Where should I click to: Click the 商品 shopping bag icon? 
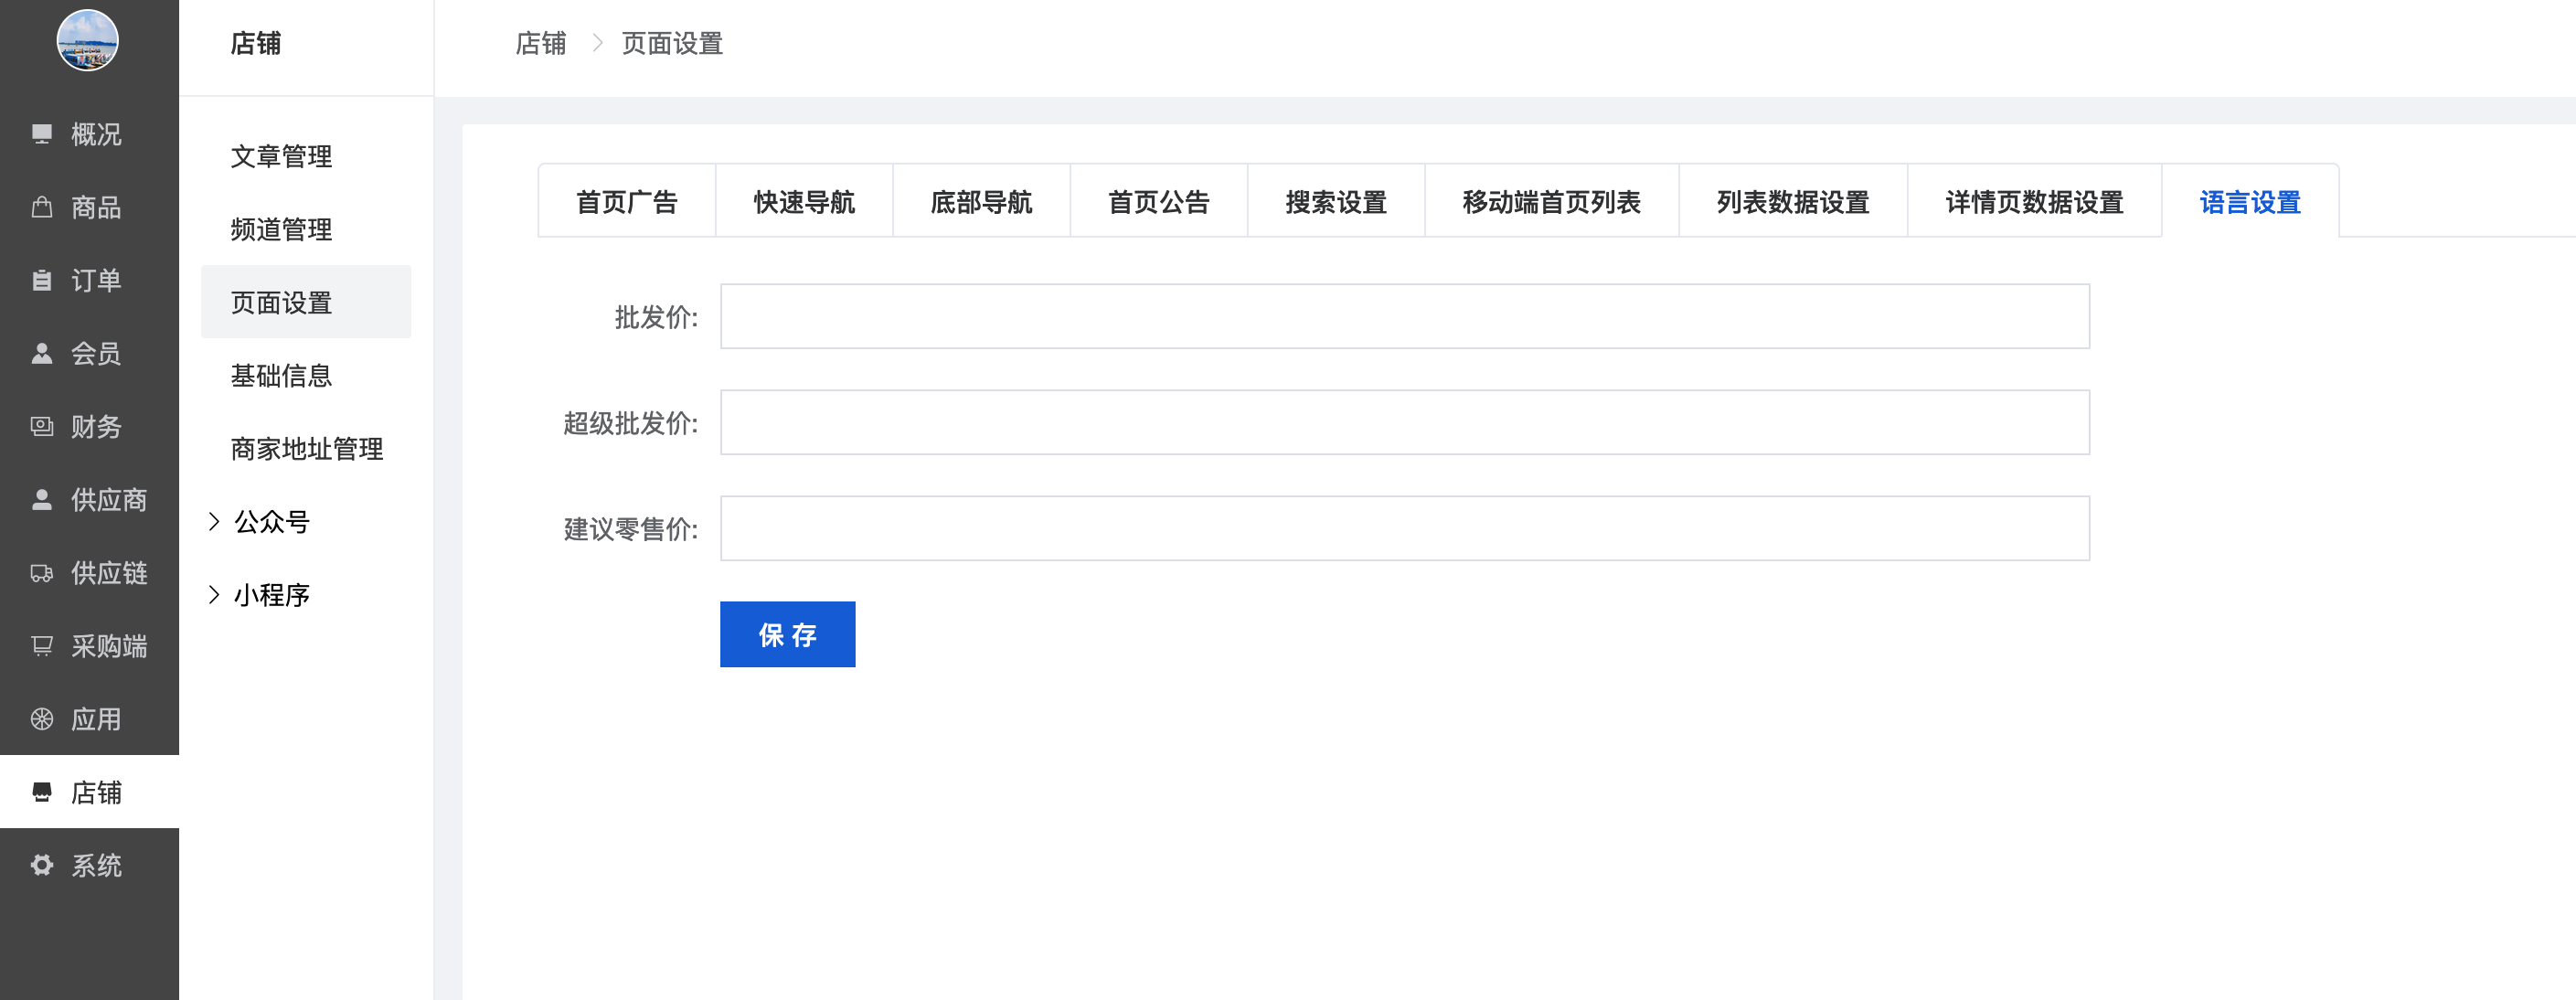[42, 207]
